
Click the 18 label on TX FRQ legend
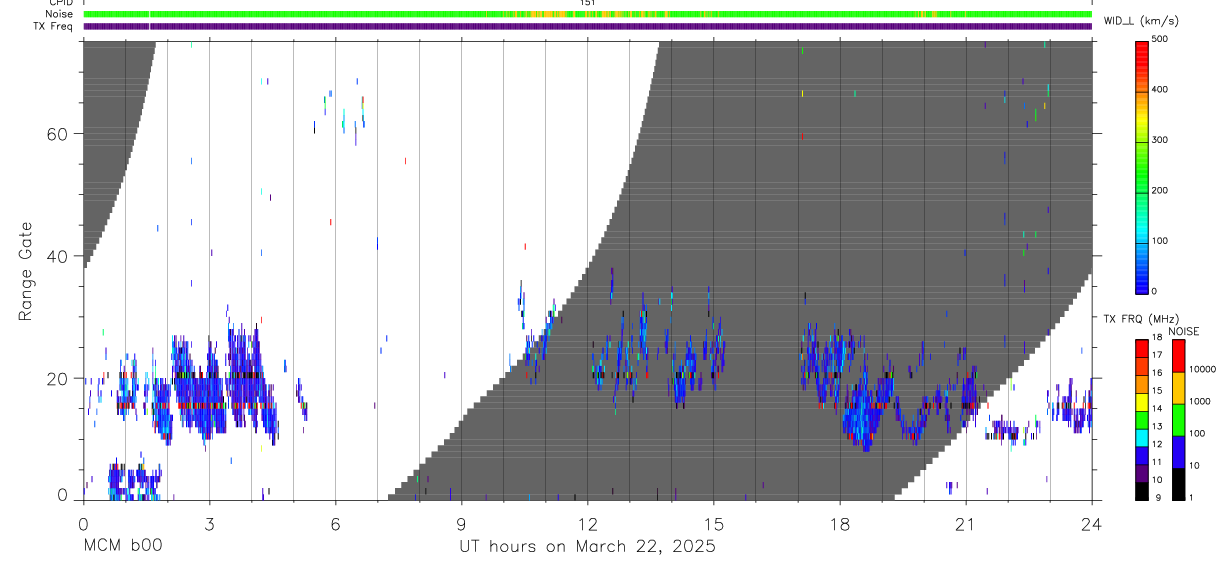click(1157, 337)
